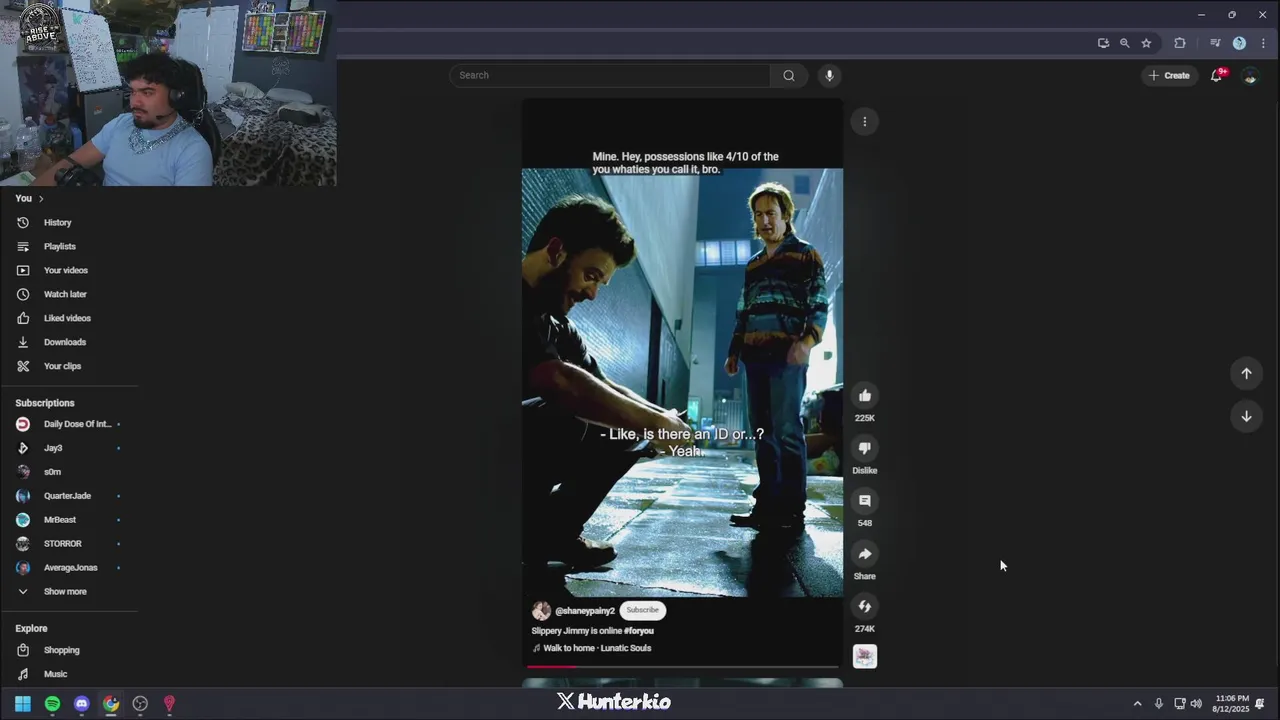
Task: Open OBS Studio from the taskbar
Action: pos(140,704)
